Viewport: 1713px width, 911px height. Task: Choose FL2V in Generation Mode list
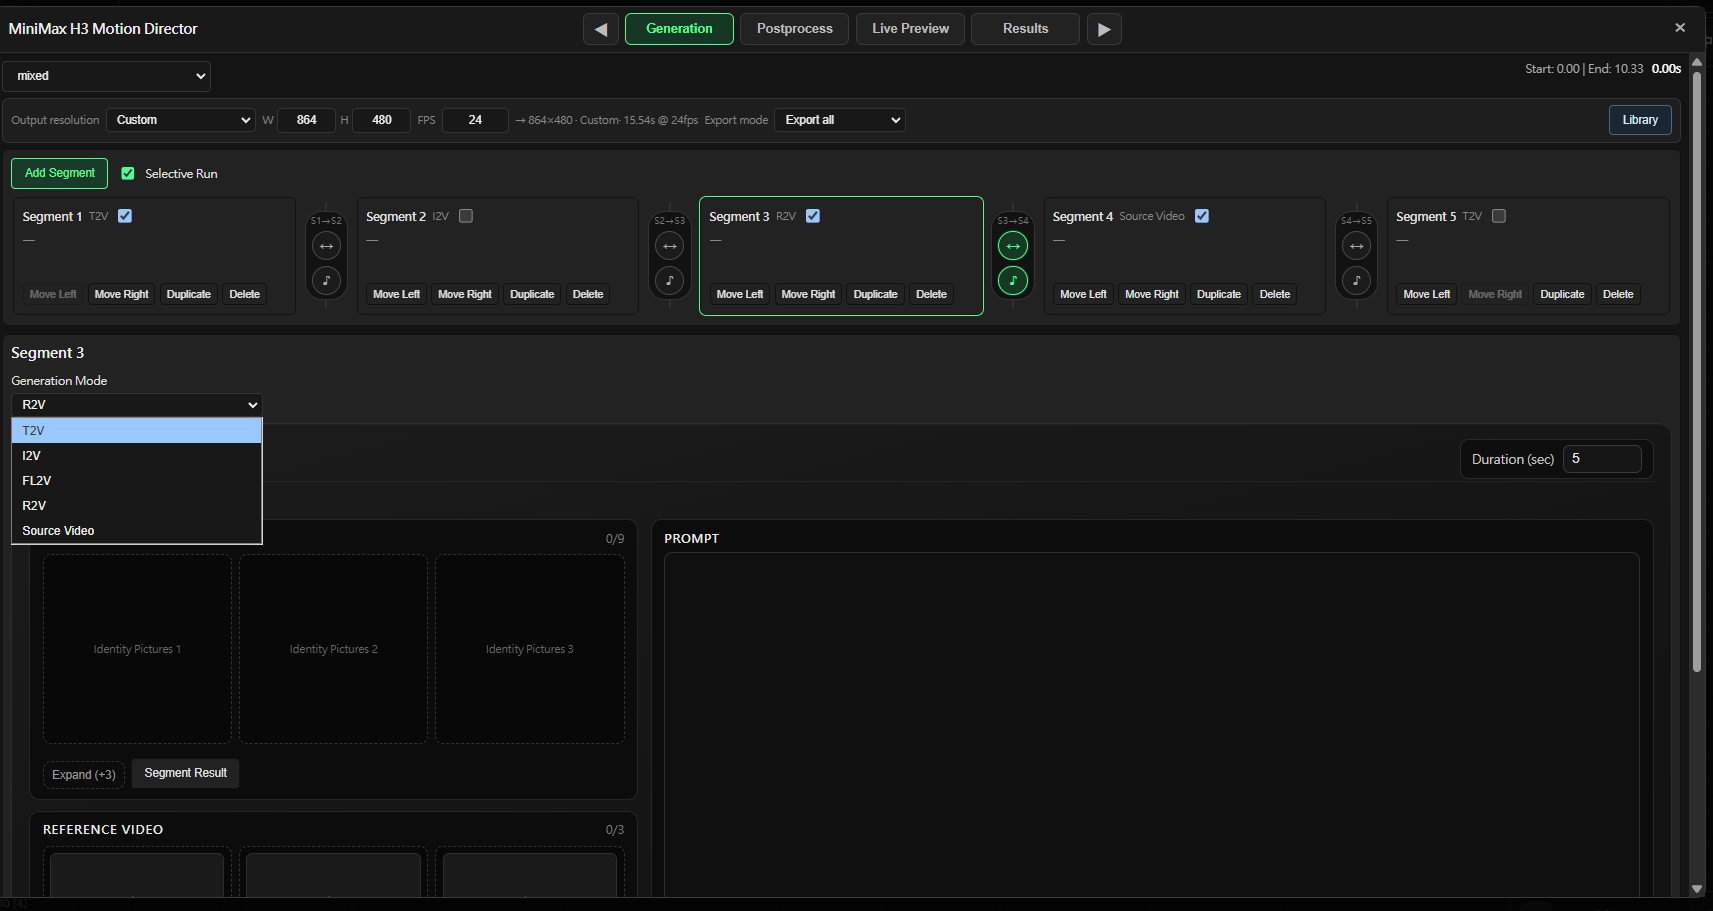pos(137,481)
